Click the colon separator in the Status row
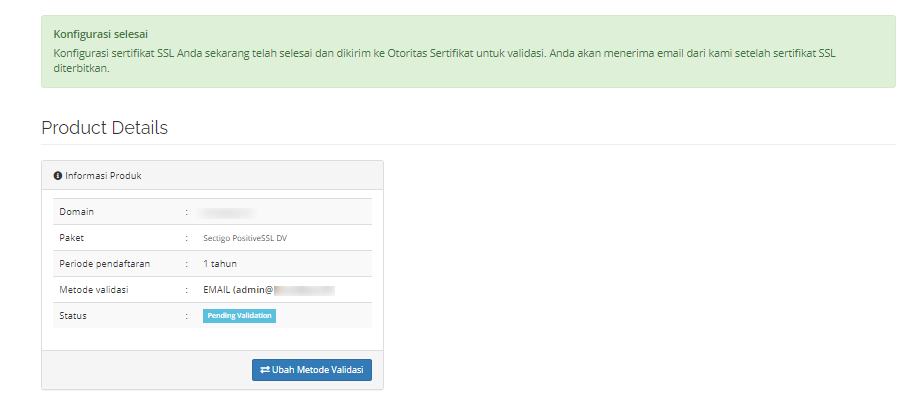 (186, 316)
